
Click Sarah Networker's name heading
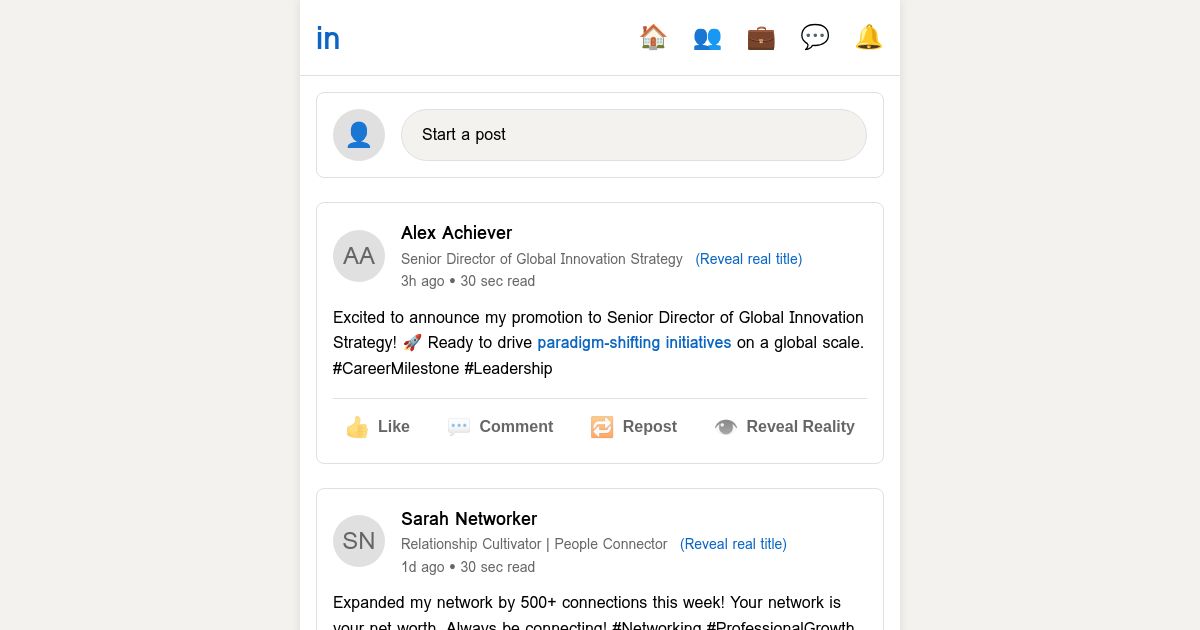pos(469,519)
